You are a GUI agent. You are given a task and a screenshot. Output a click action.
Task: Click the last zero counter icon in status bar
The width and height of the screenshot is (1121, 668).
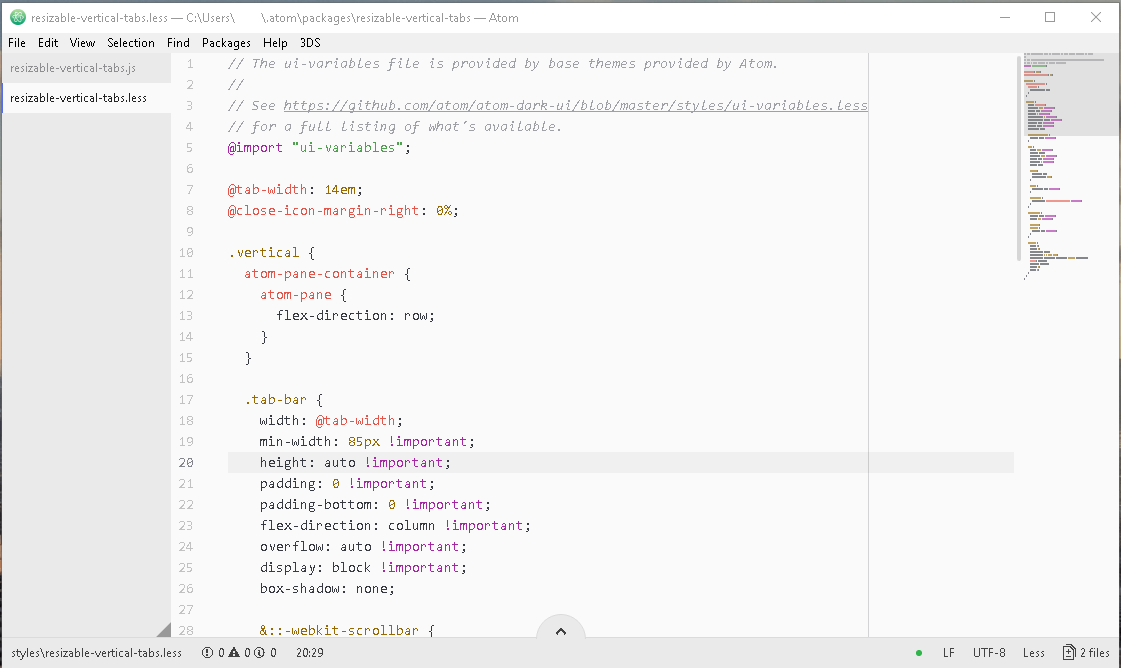coord(272,652)
